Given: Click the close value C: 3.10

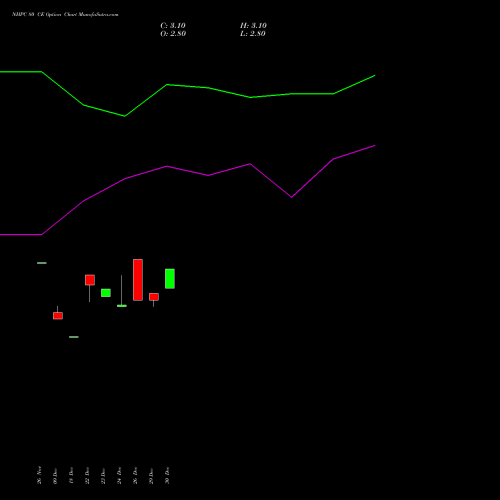Looking at the screenshot, I should tap(173, 26).
